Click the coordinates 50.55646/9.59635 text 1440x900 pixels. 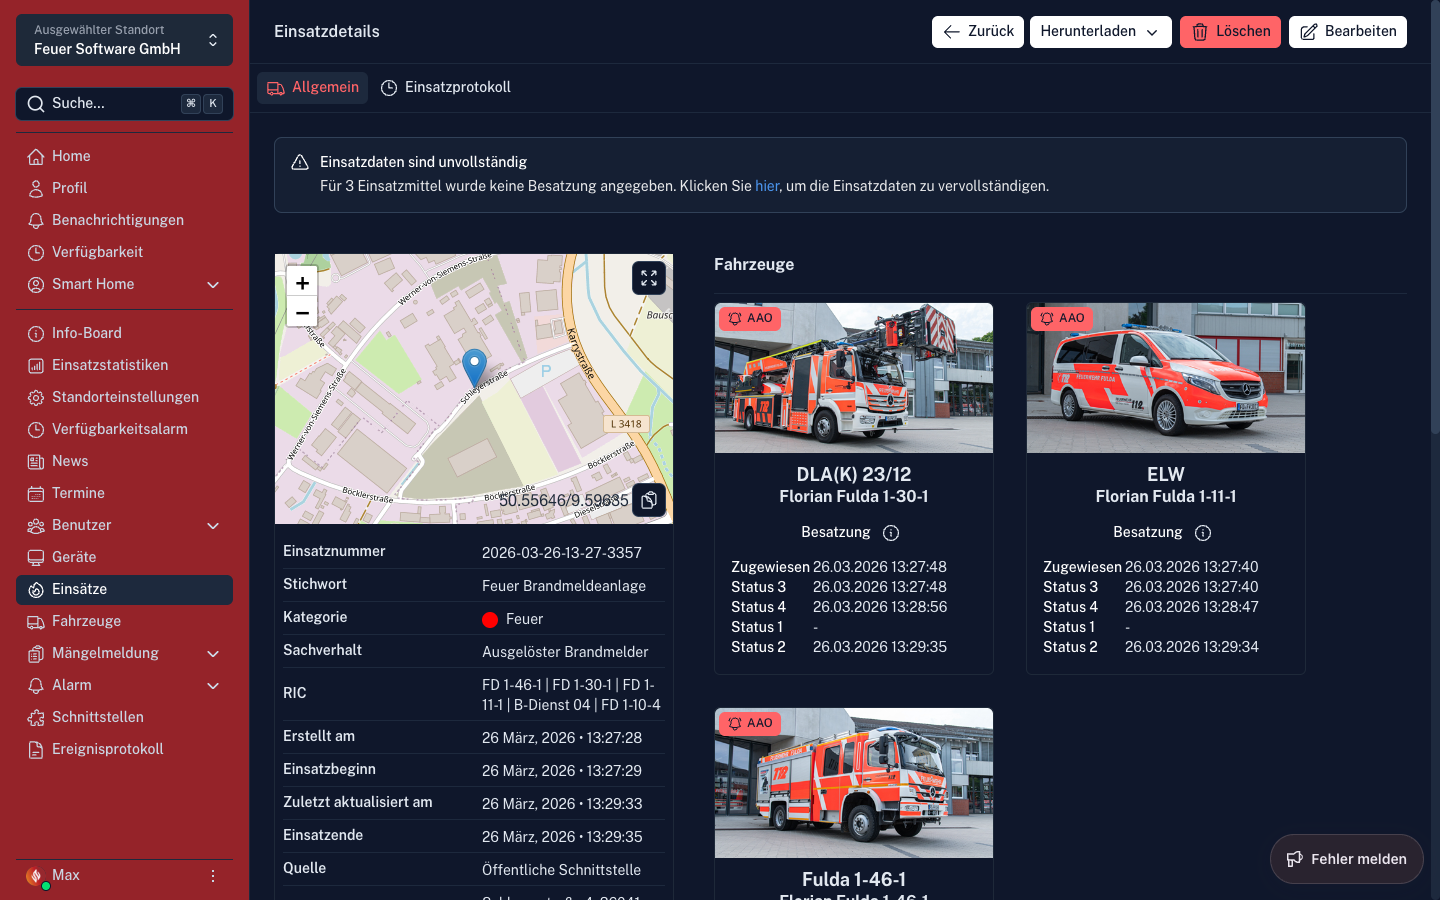point(564,500)
